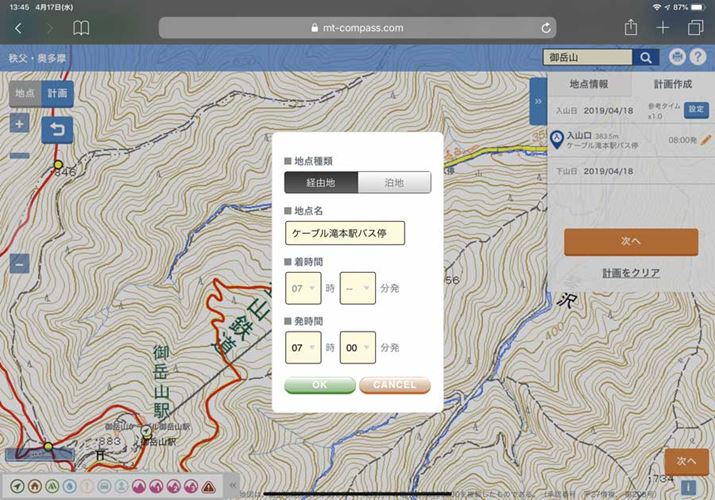Open departure minute dropdown showing 00
This screenshot has width=715, height=500.
pyautogui.click(x=357, y=347)
